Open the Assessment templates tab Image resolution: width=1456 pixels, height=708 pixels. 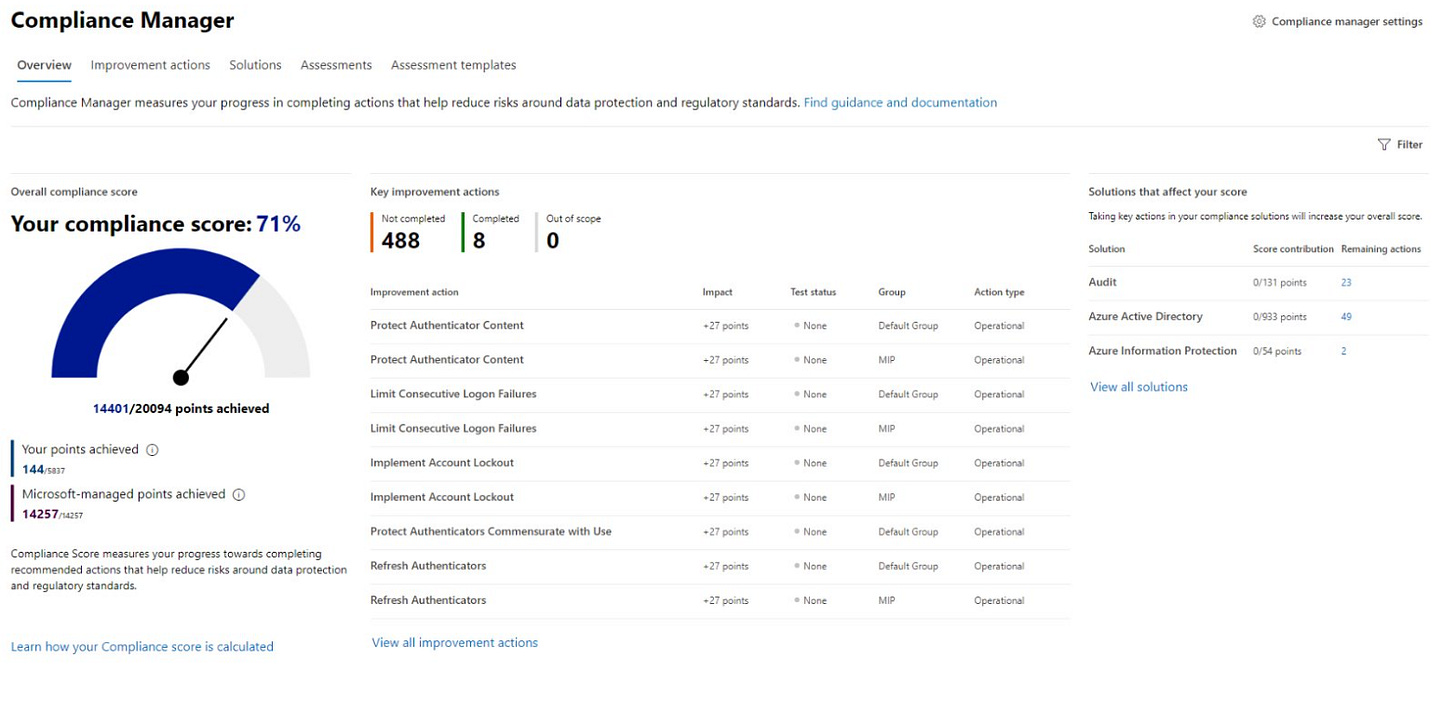(x=453, y=64)
